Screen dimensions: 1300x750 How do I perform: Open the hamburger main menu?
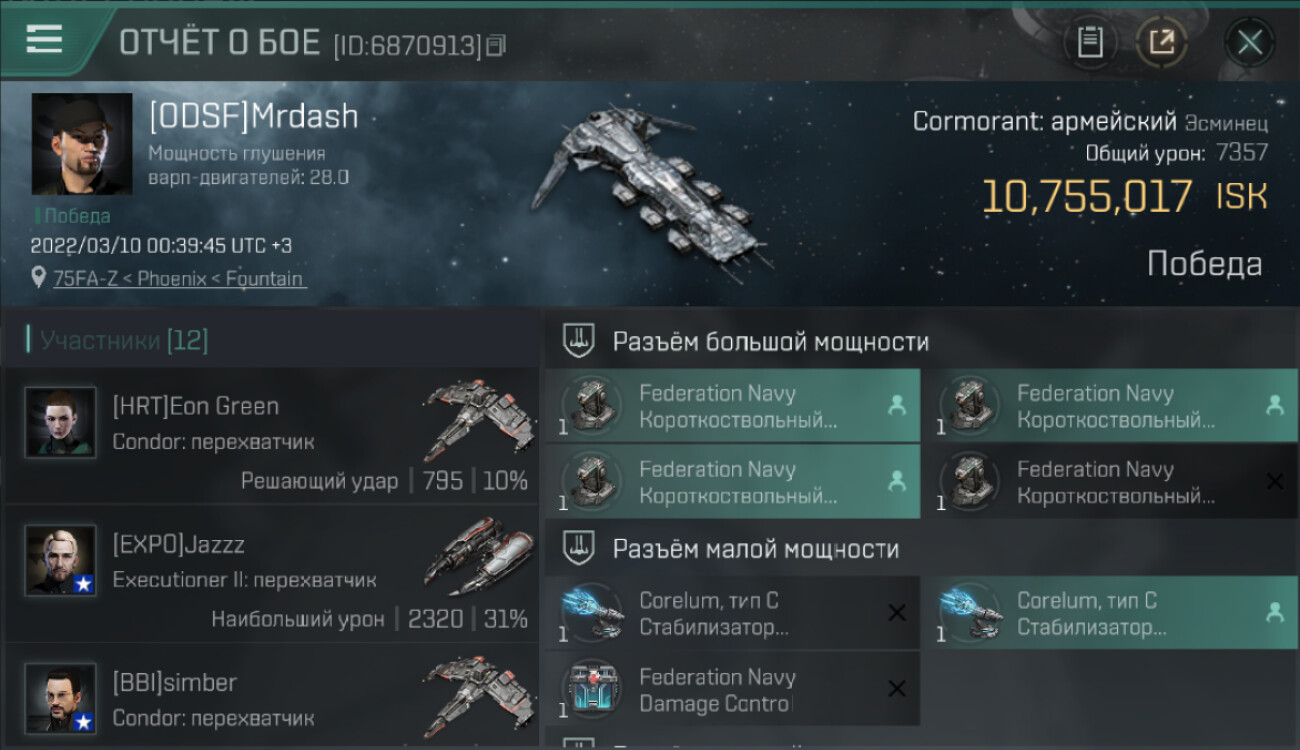[x=44, y=39]
